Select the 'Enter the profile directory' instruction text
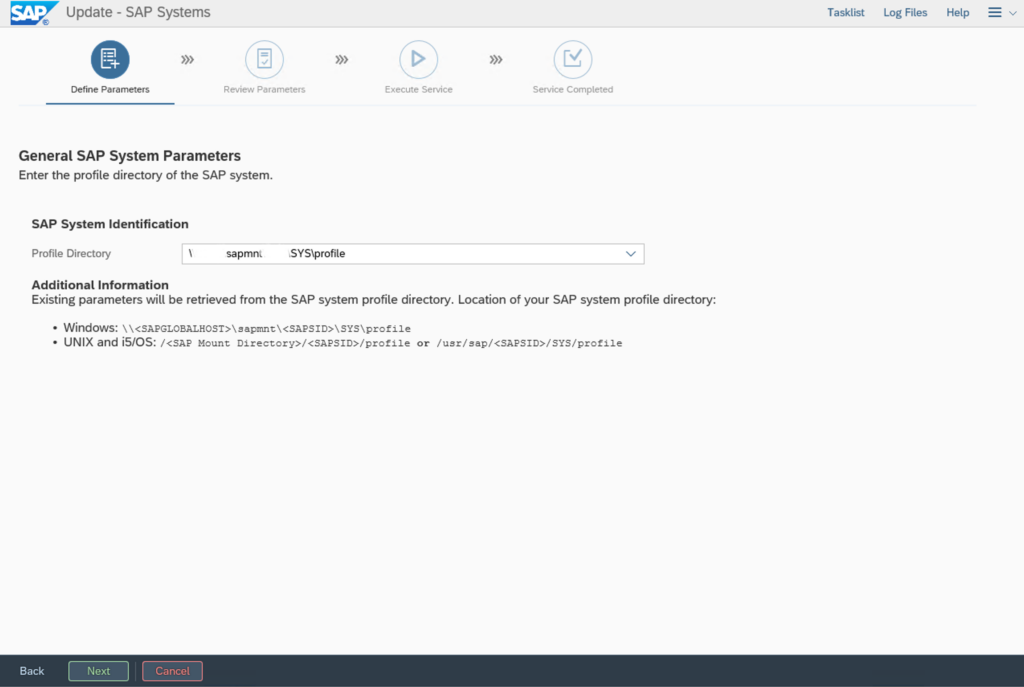The image size is (1024, 687). [x=146, y=175]
